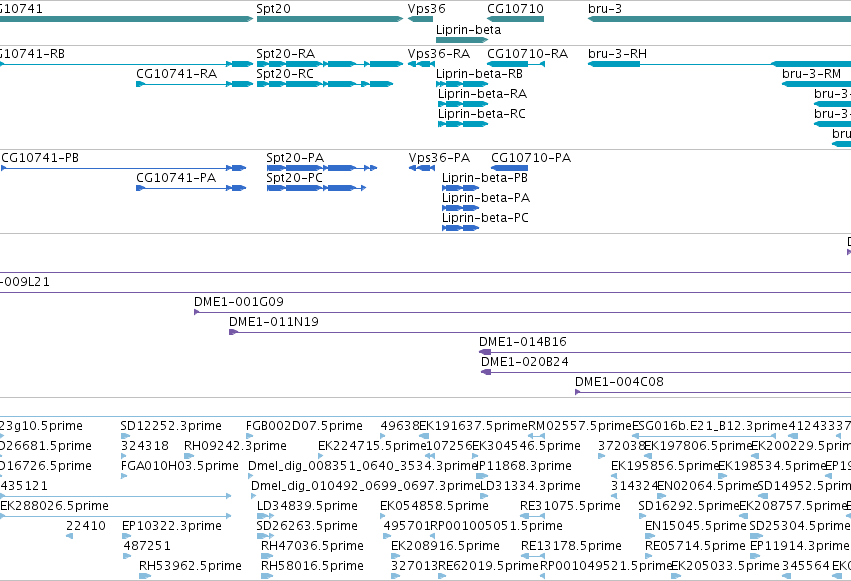Select EST RE13178.5prime label
Viewport: 851px width, 581px height.
point(572,546)
